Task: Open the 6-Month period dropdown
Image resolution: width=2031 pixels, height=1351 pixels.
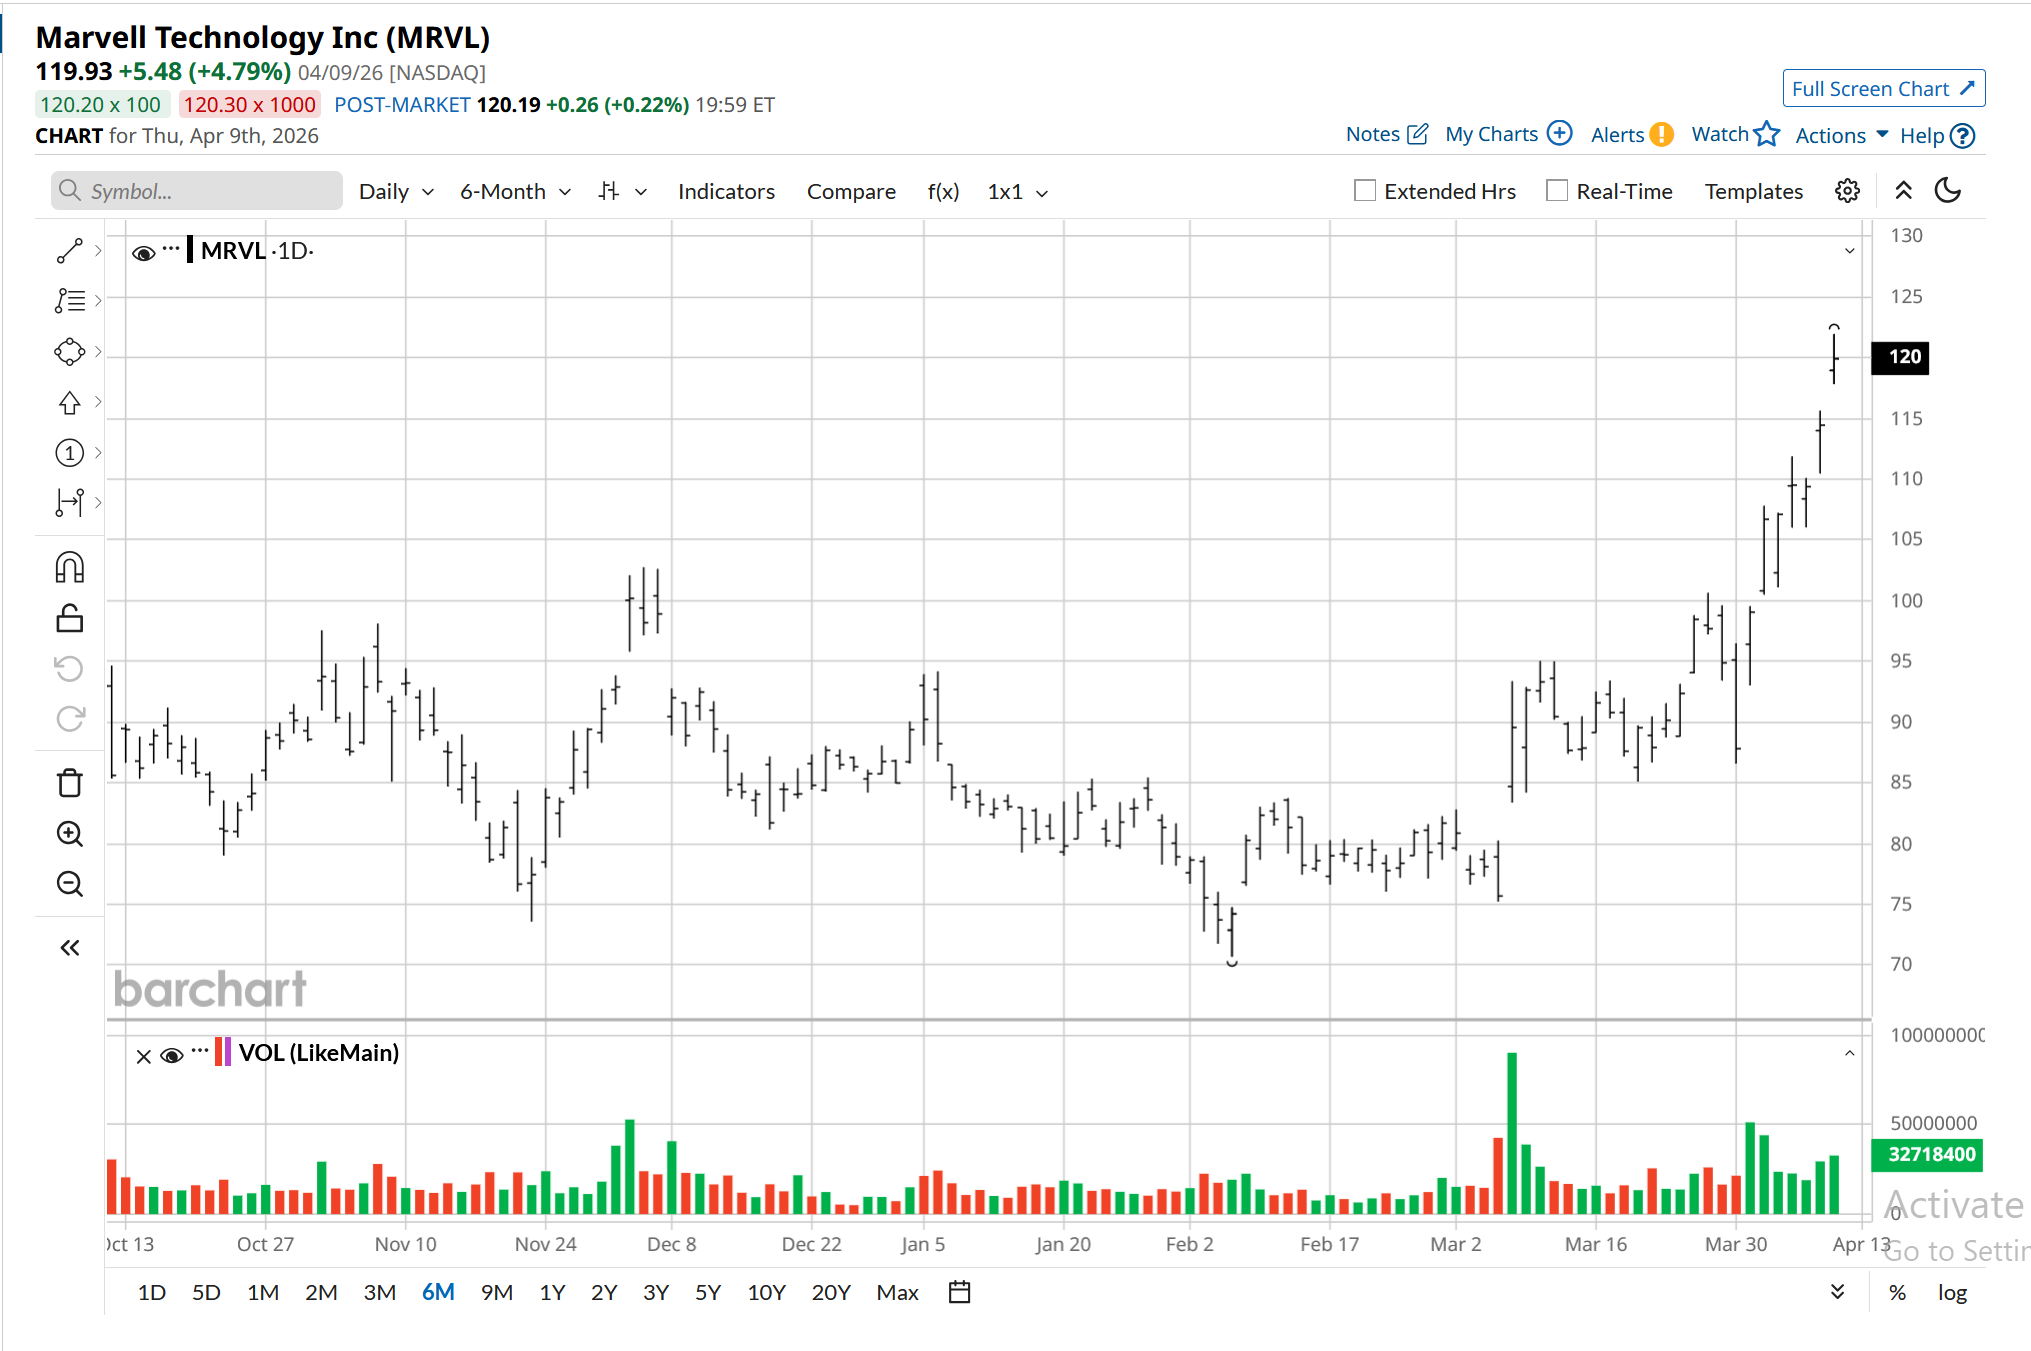Action: (515, 192)
